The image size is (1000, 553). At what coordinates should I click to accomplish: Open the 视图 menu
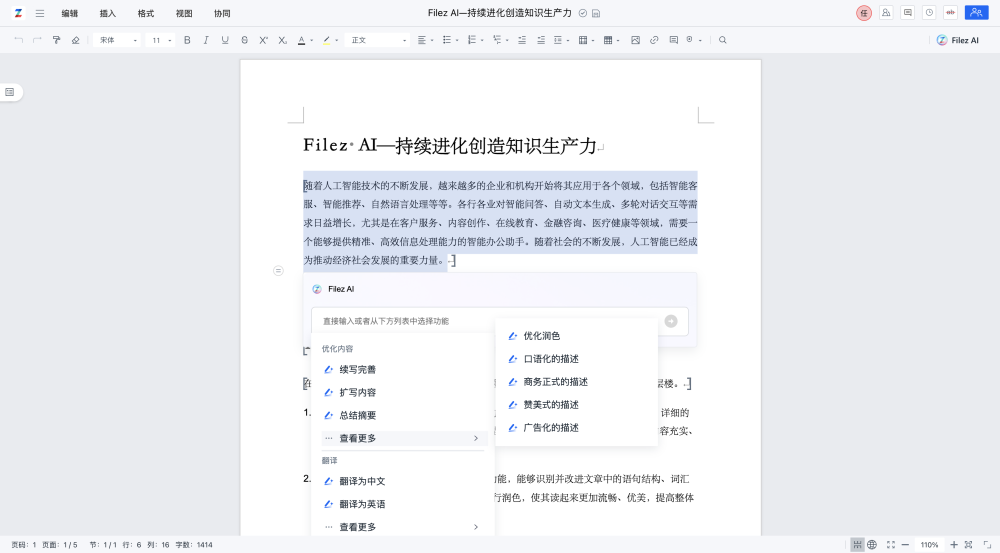[184, 13]
